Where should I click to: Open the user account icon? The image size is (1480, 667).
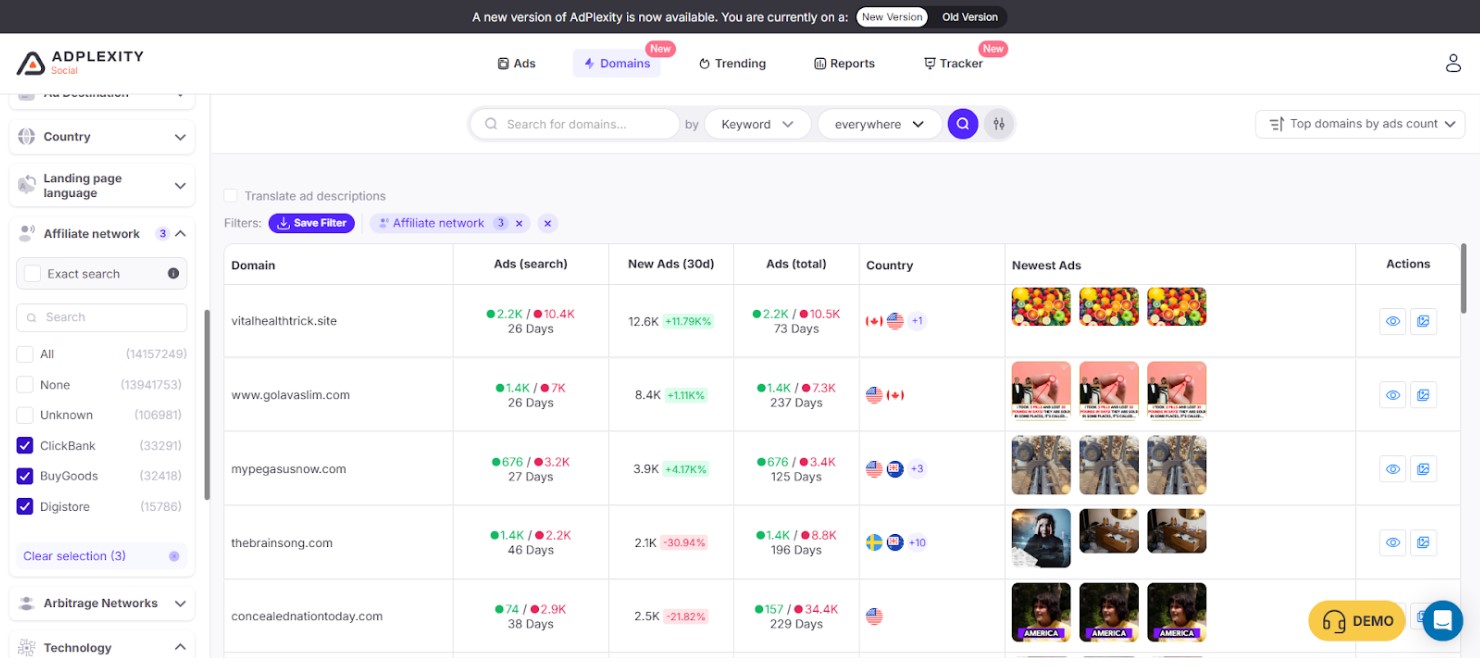coord(1453,62)
